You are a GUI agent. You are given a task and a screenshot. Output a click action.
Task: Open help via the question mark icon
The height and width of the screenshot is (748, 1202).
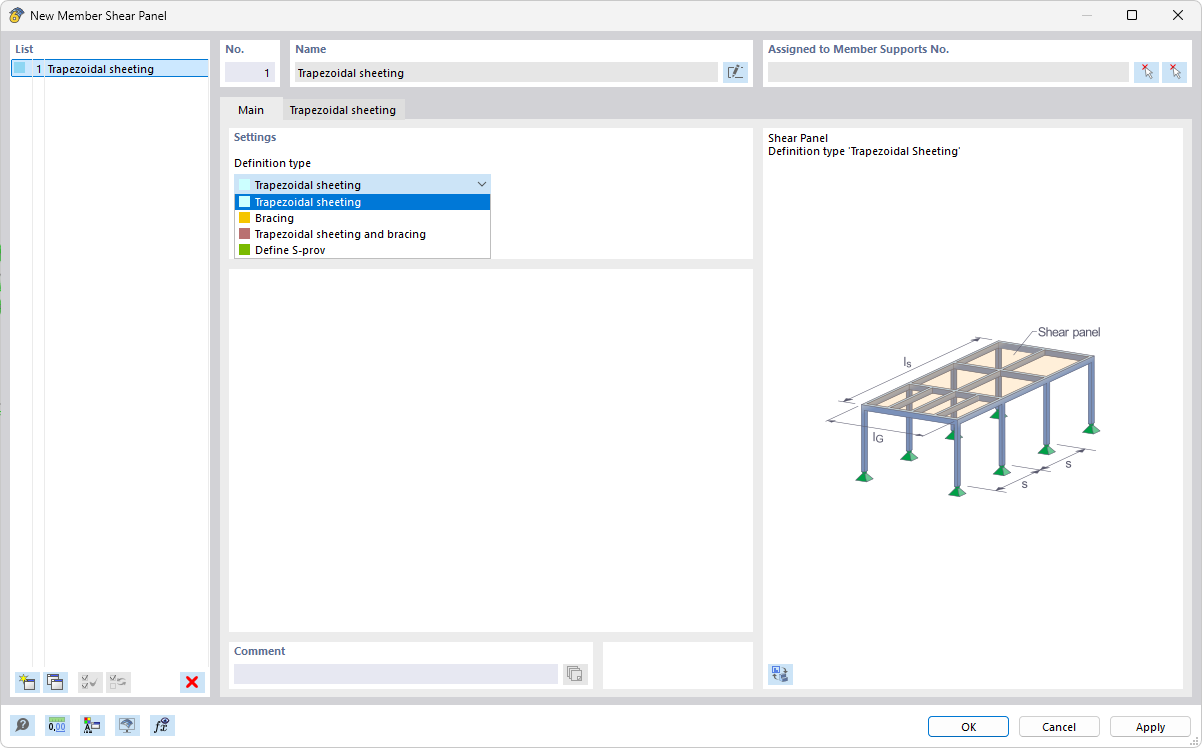tap(22, 725)
